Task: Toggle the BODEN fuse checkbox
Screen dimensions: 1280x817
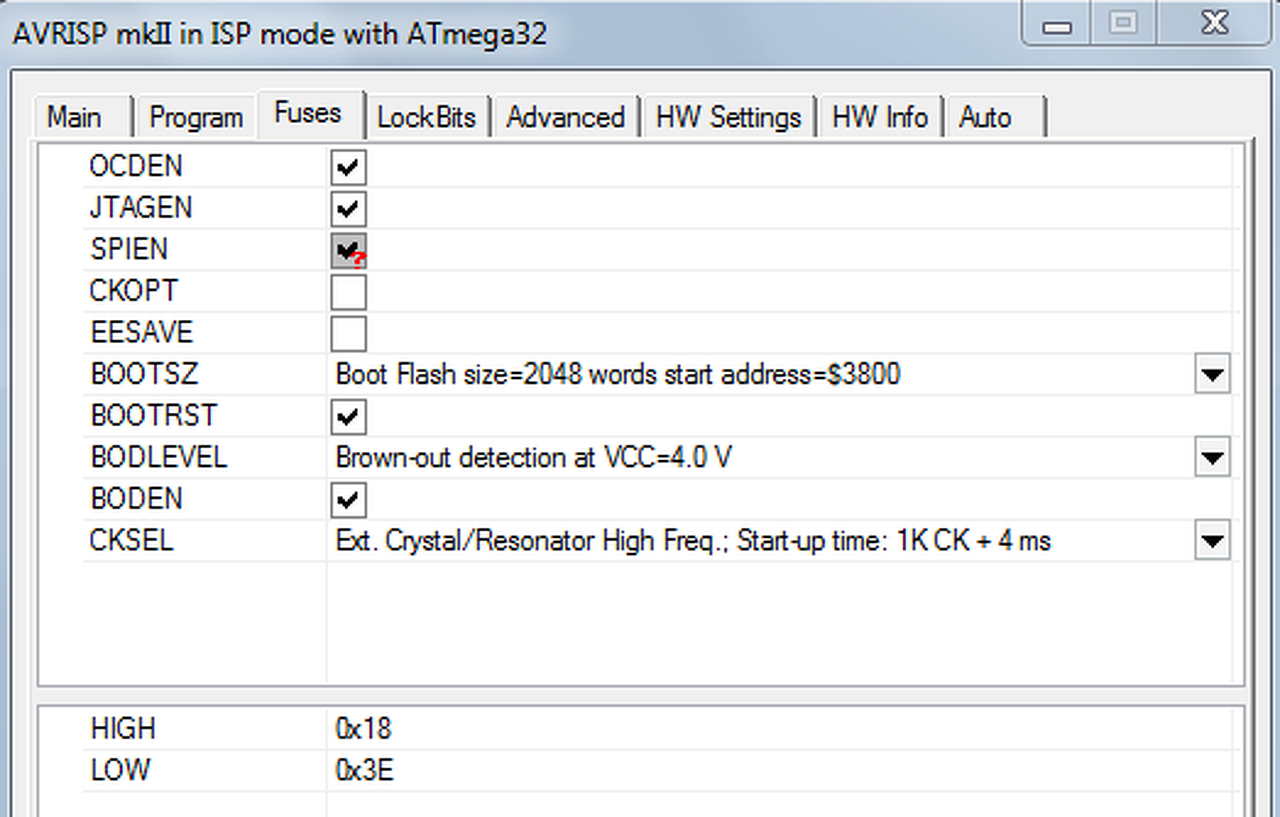Action: pyautogui.click(x=349, y=500)
